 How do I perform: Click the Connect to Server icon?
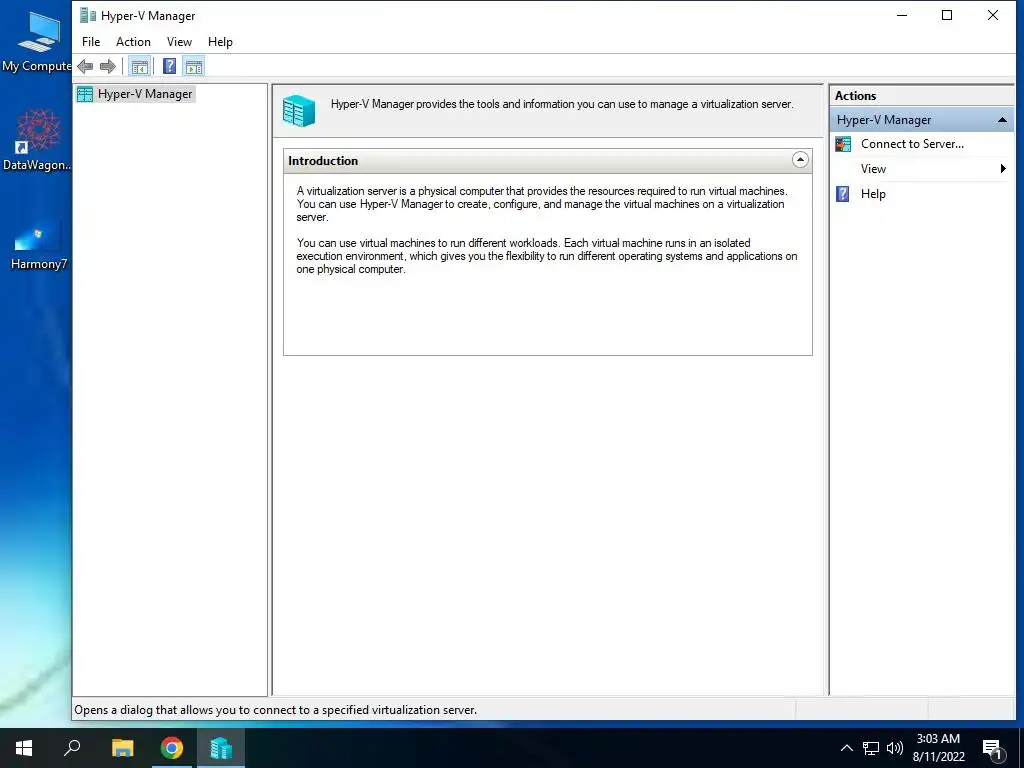point(843,144)
